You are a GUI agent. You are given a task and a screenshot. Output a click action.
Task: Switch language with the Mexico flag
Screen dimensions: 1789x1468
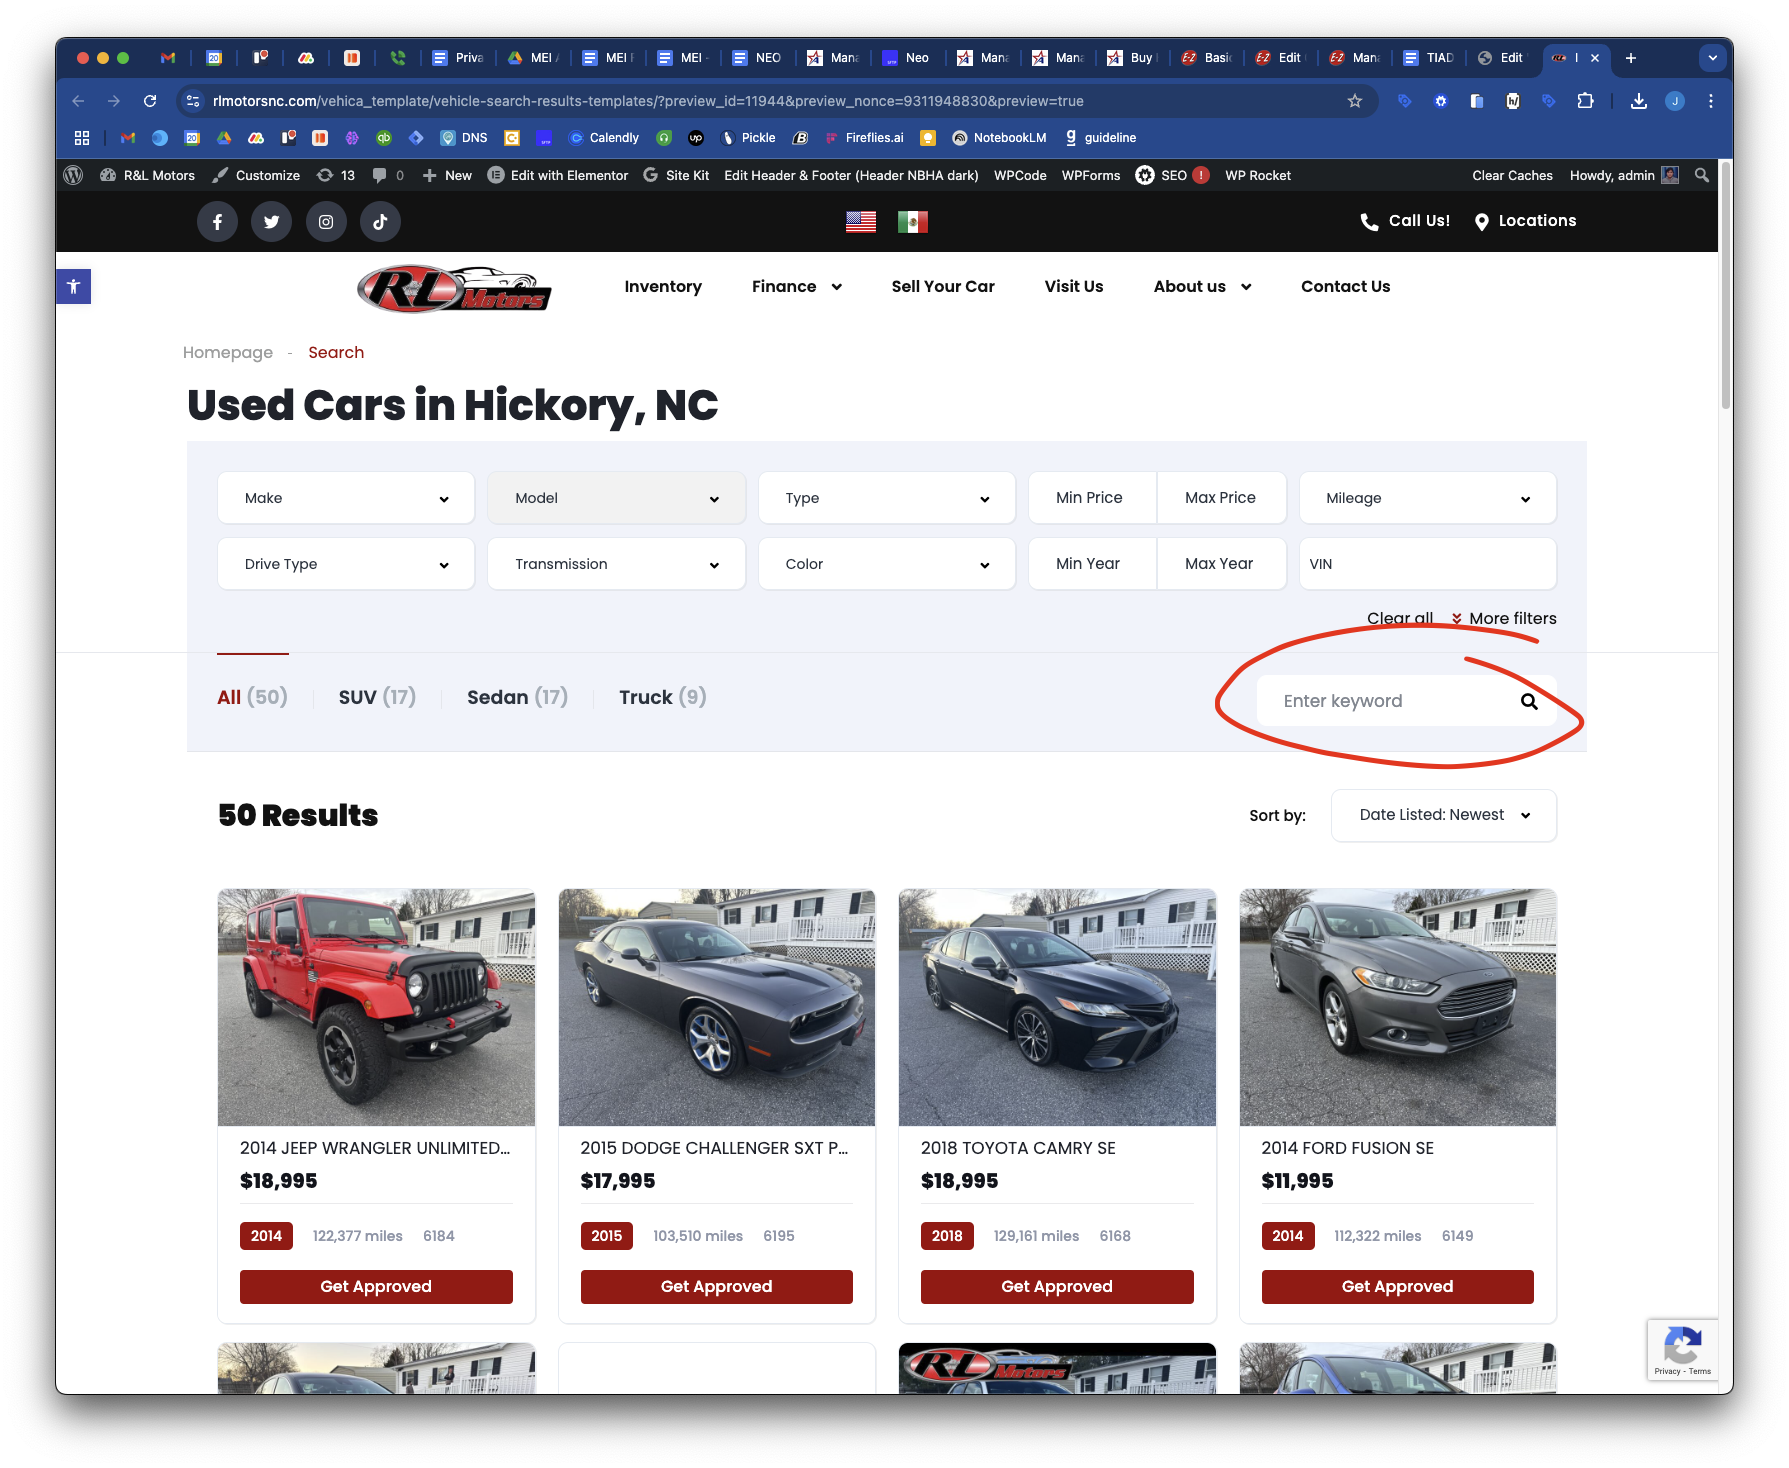coord(912,222)
